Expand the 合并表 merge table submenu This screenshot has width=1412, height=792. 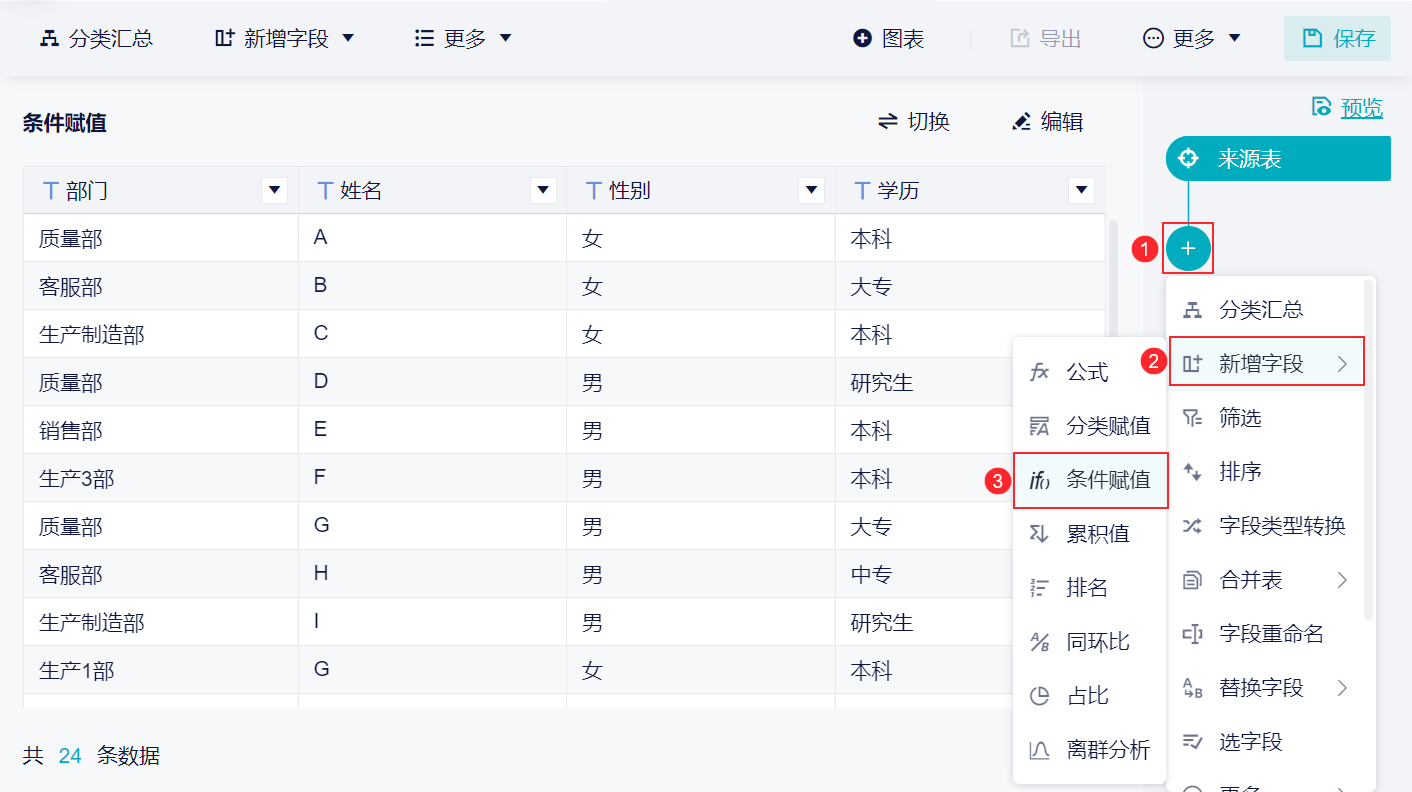1266,580
